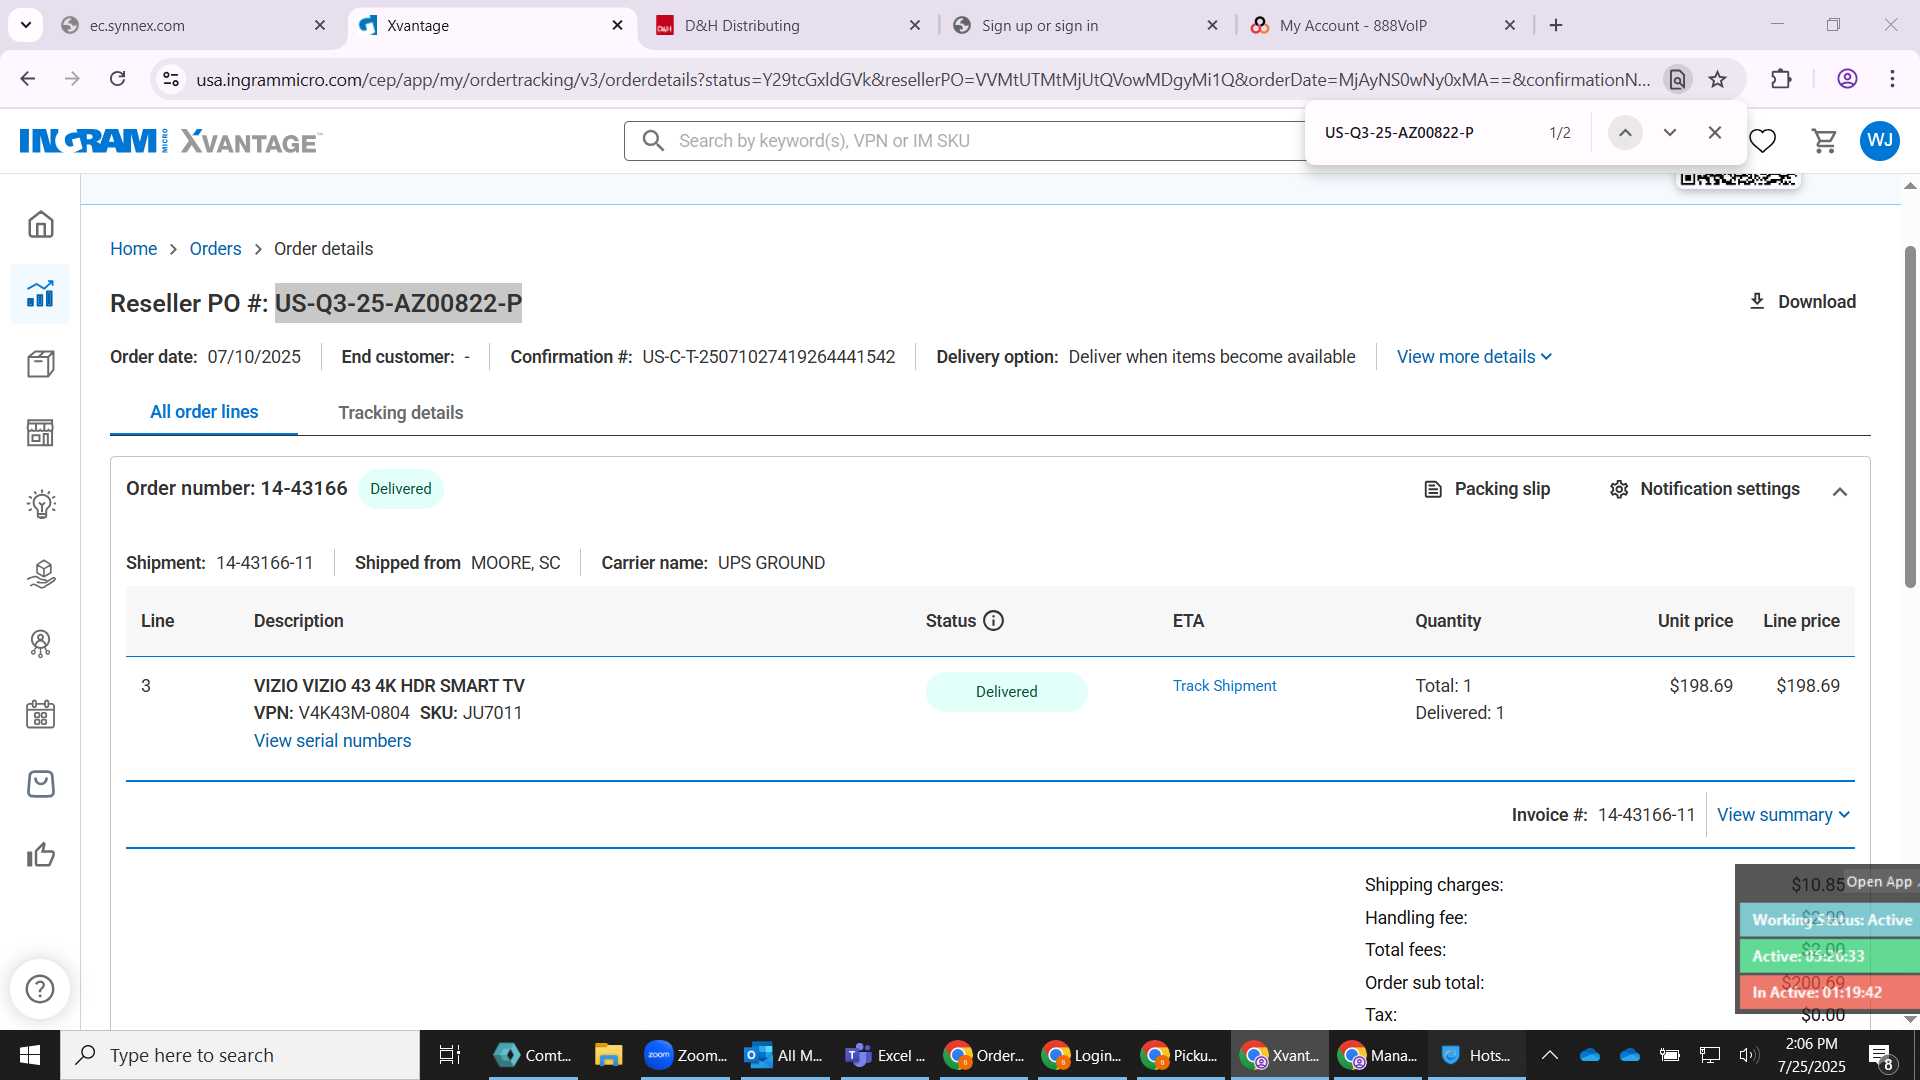This screenshot has width=1920, height=1080.
Task: Open the WJ user profile avatar
Action: [x=1880, y=141]
